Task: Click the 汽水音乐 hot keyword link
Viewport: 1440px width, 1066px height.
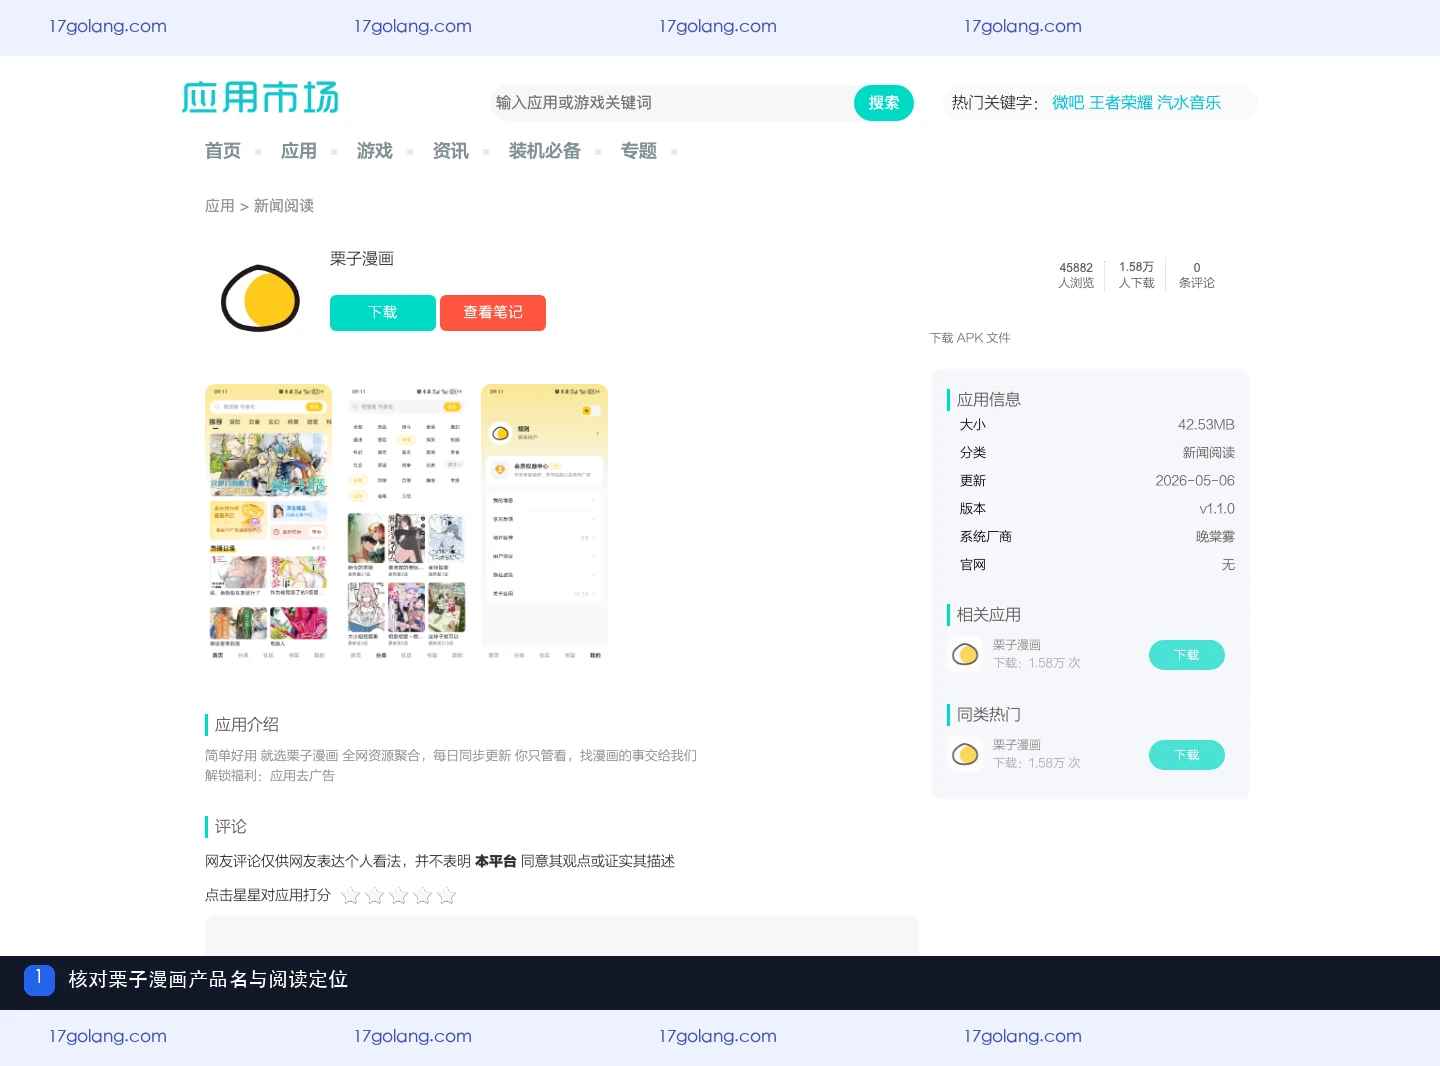Action: coord(1189,103)
